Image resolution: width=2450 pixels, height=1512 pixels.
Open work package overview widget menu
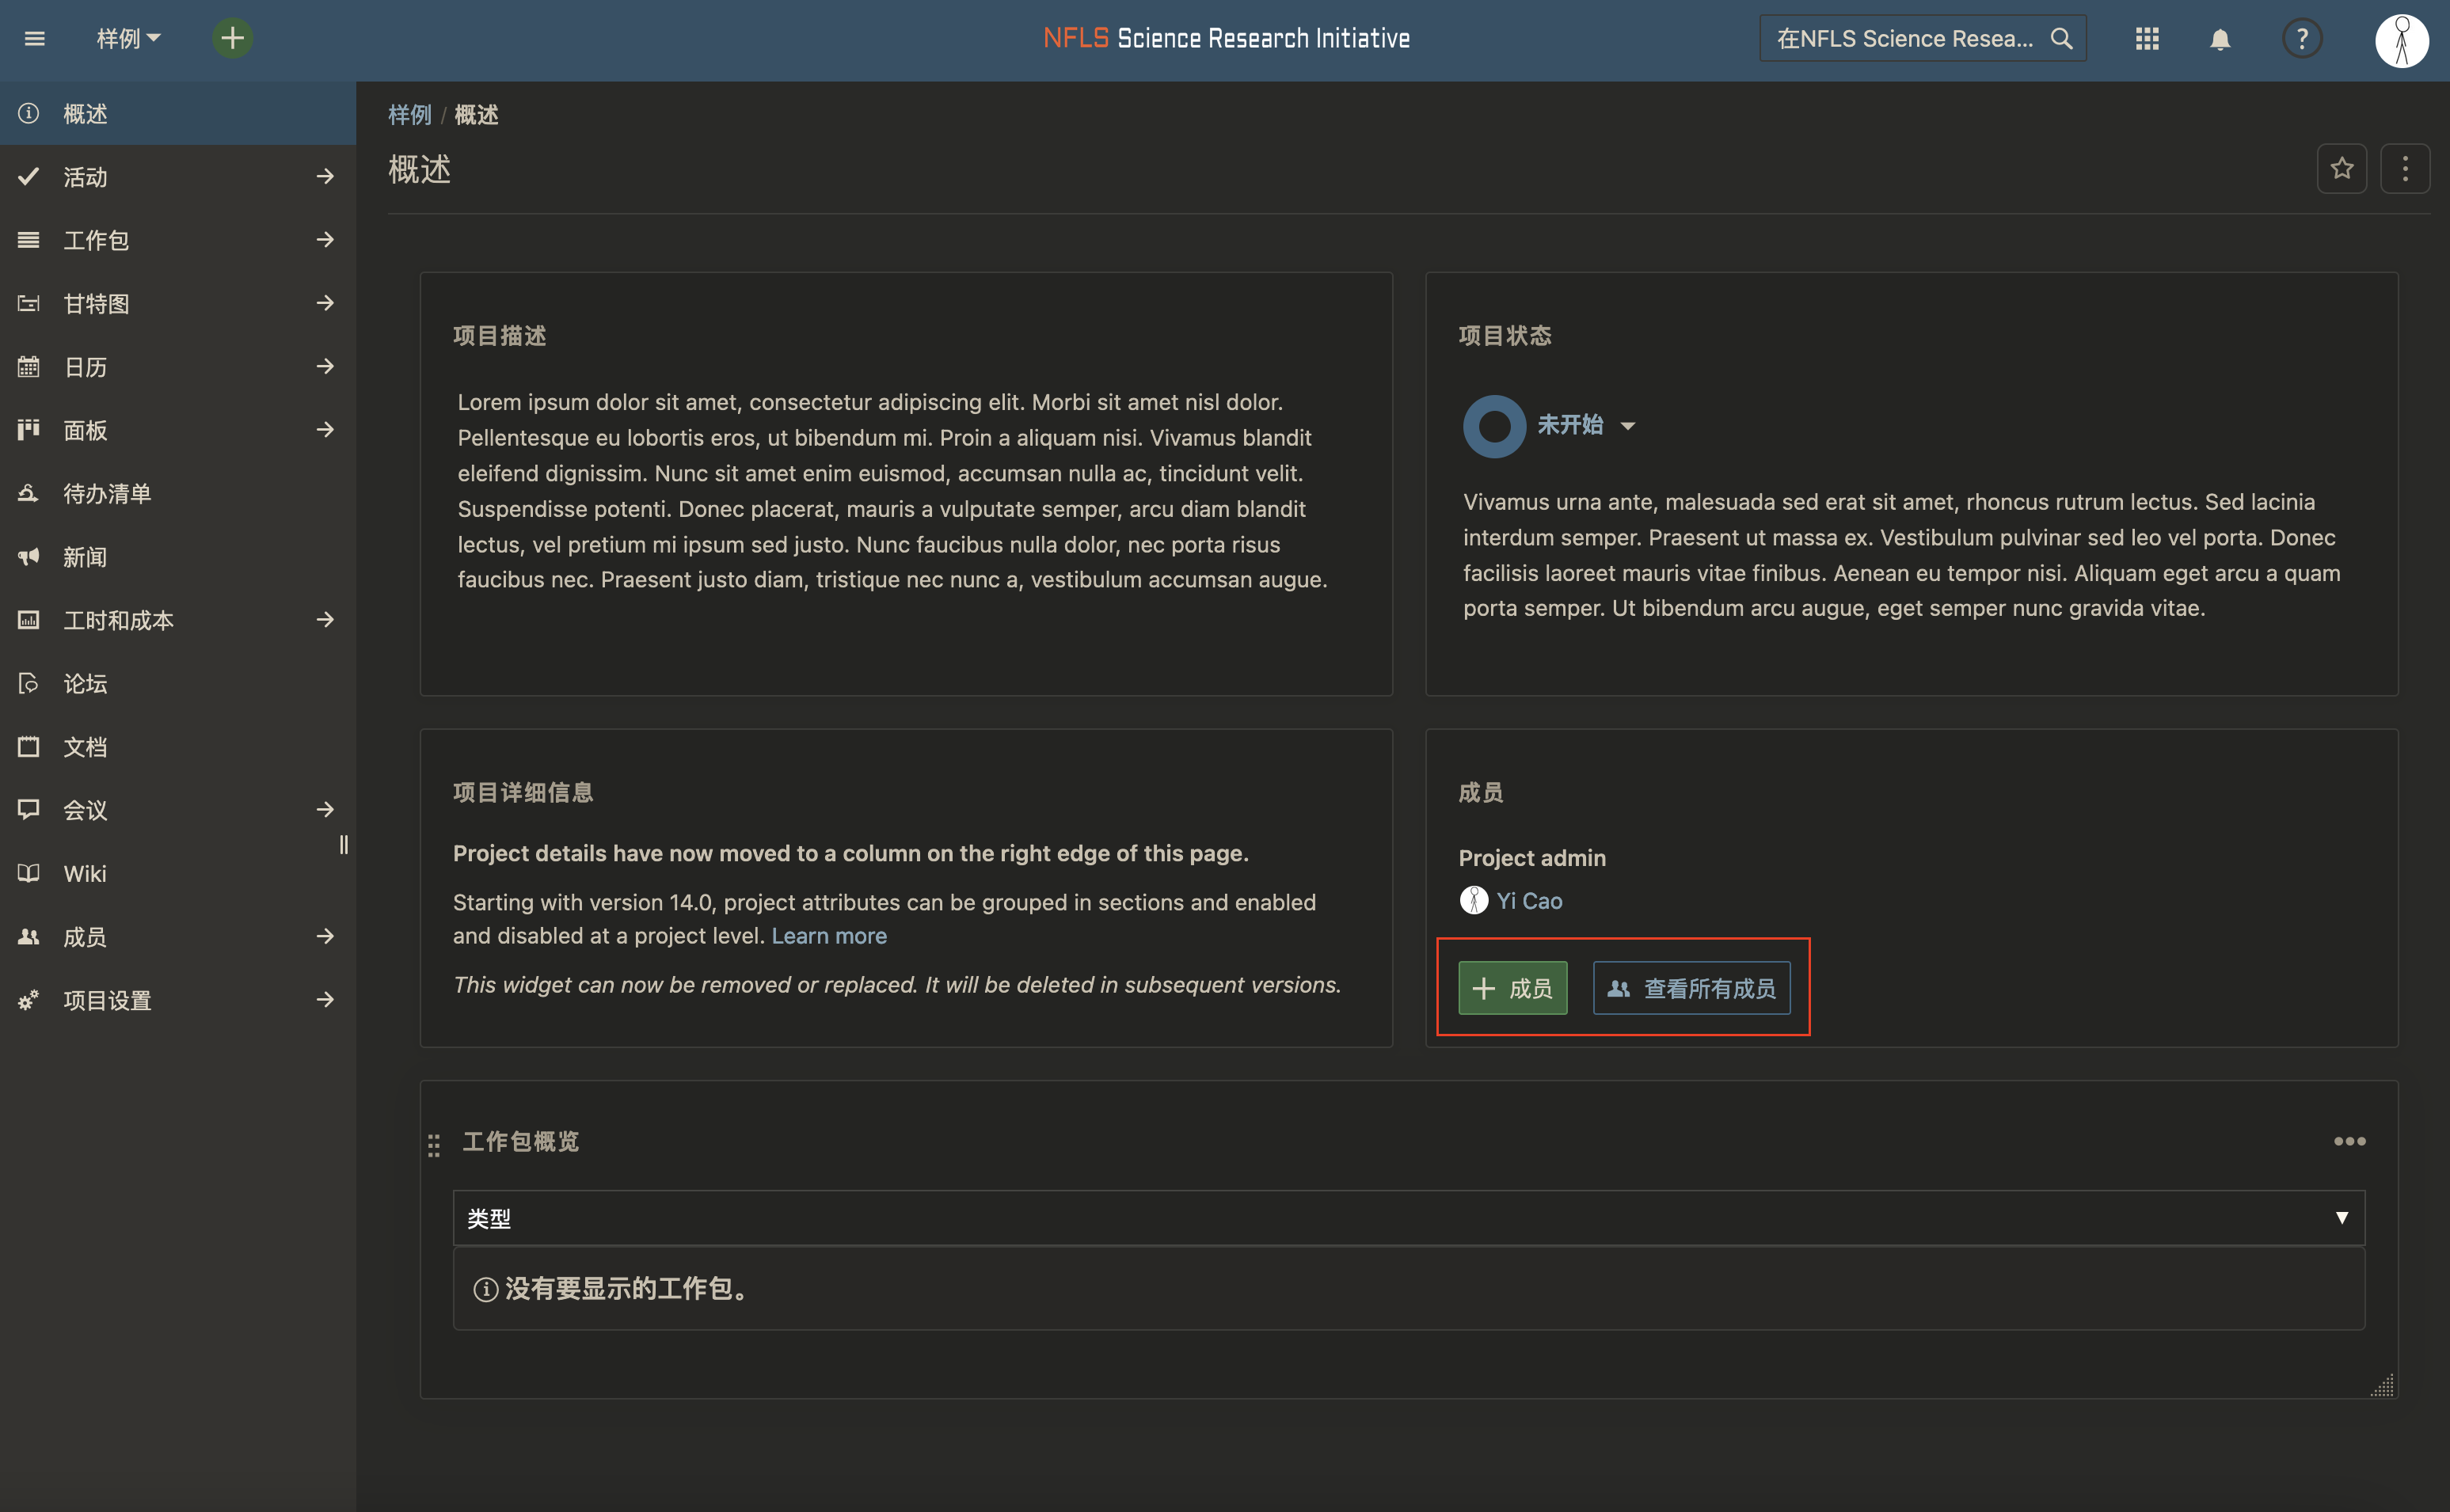2349,1141
